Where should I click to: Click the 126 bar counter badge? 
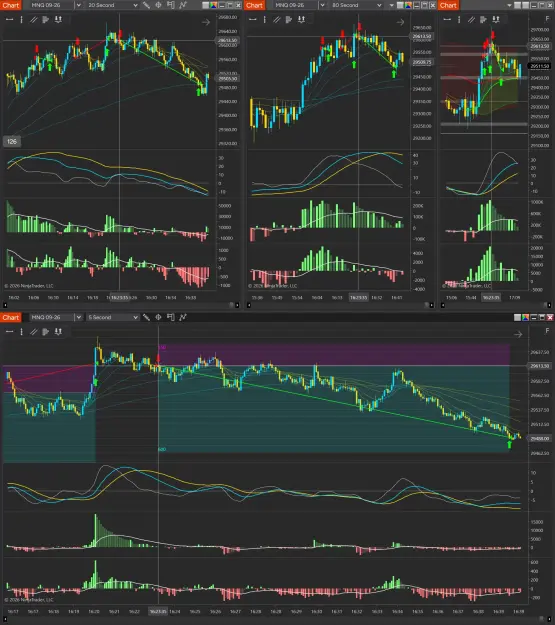(x=12, y=142)
